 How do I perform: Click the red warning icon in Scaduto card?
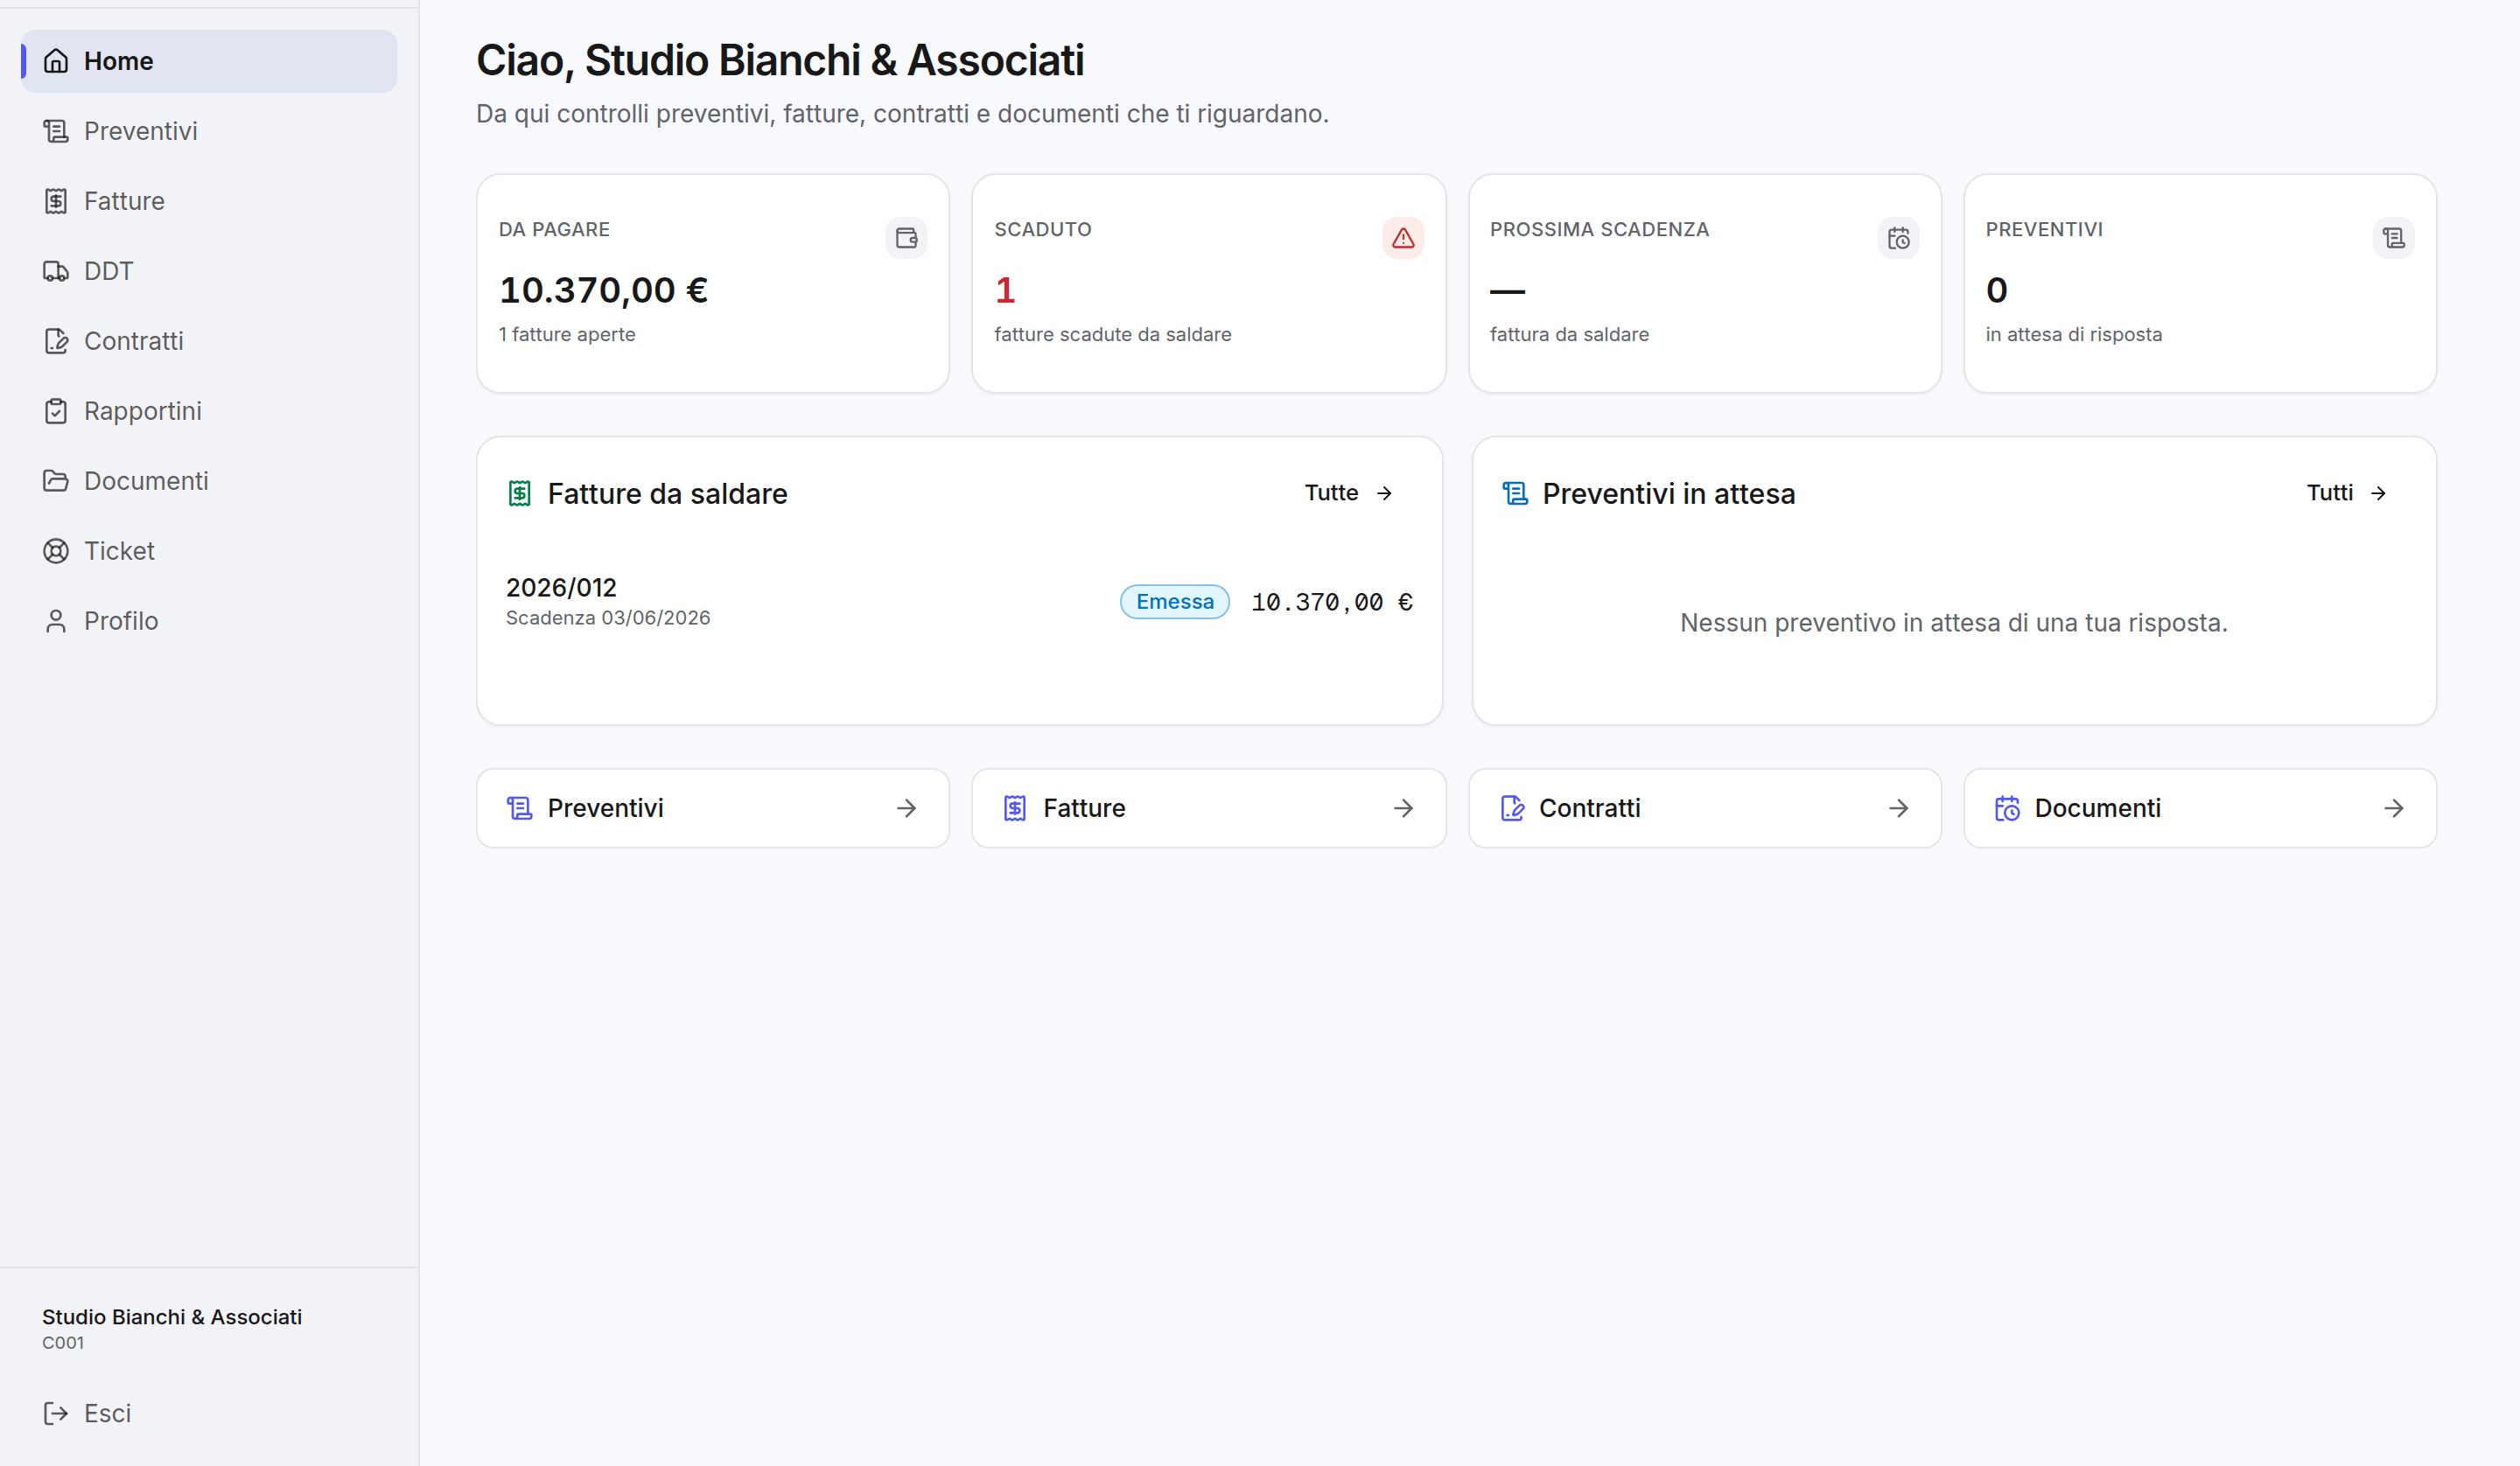pyautogui.click(x=1403, y=238)
